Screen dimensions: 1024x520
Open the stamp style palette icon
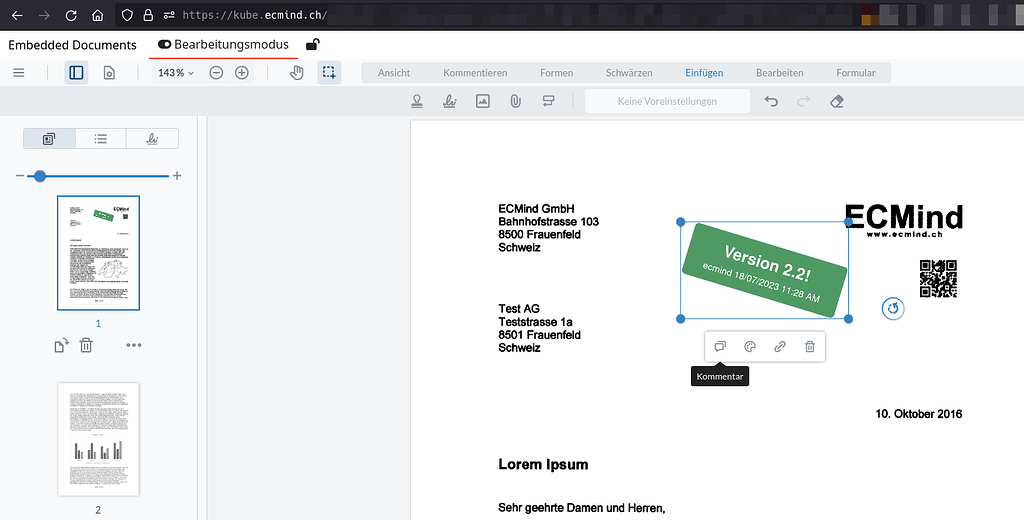click(750, 346)
